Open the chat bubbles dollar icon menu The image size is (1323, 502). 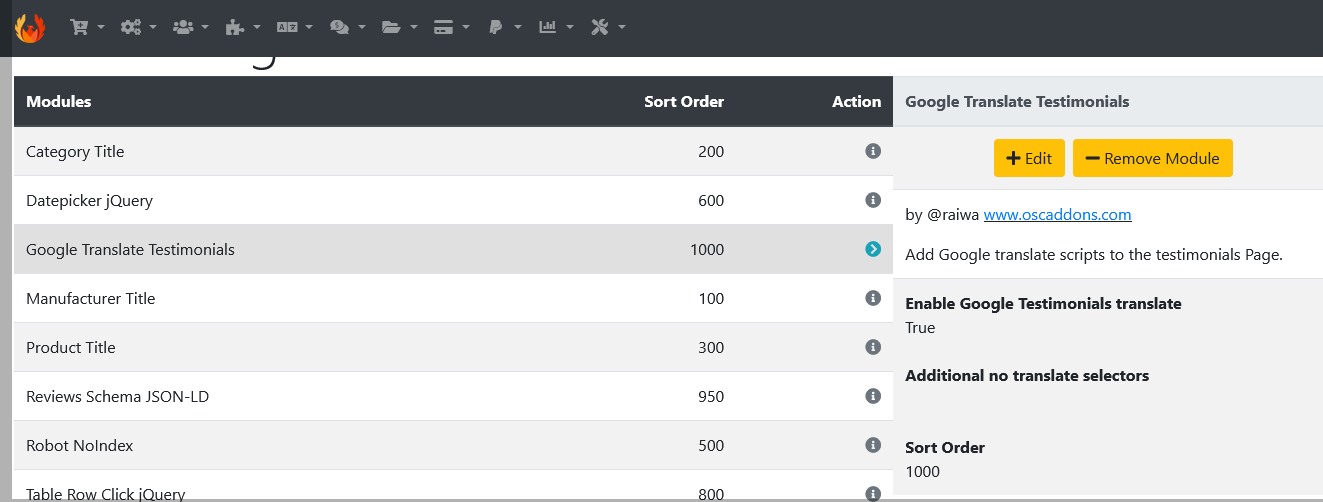(346, 27)
